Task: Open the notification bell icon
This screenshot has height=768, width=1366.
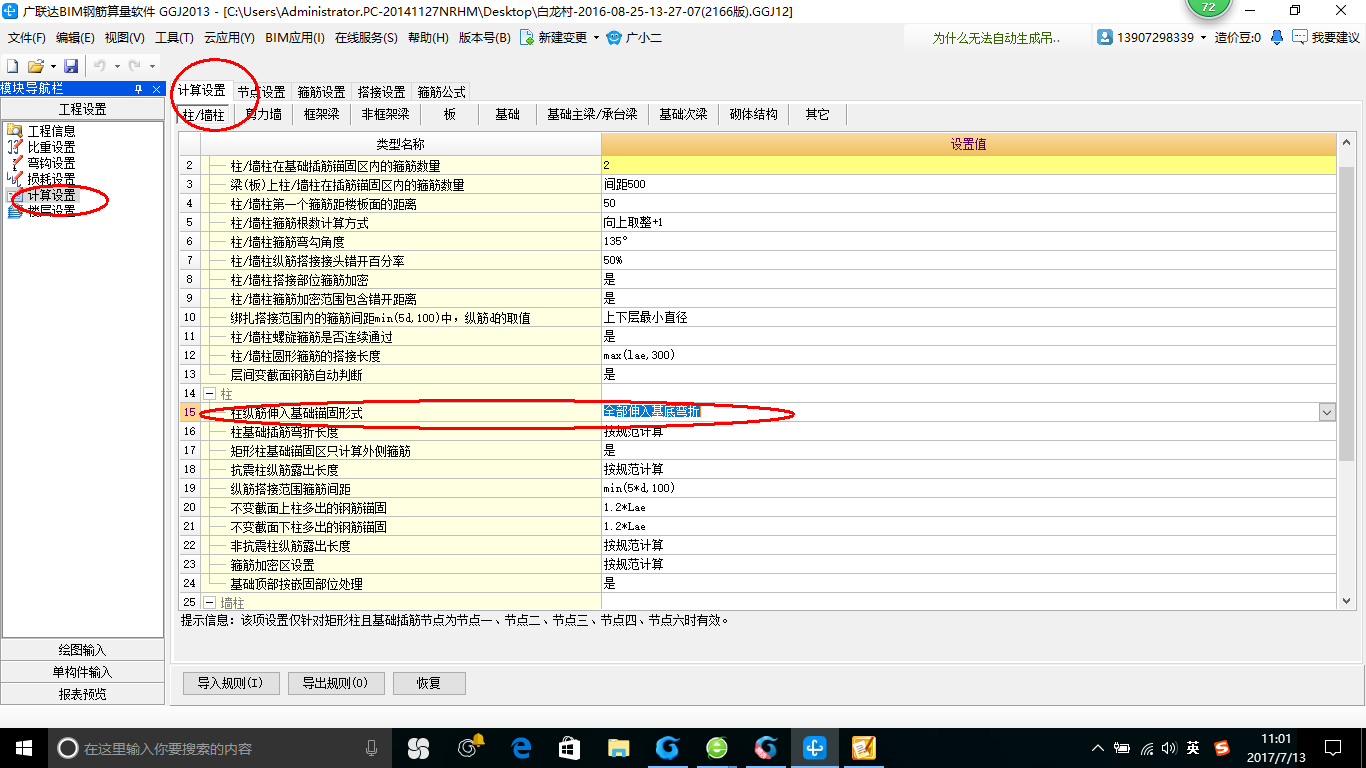Action: tap(1277, 37)
